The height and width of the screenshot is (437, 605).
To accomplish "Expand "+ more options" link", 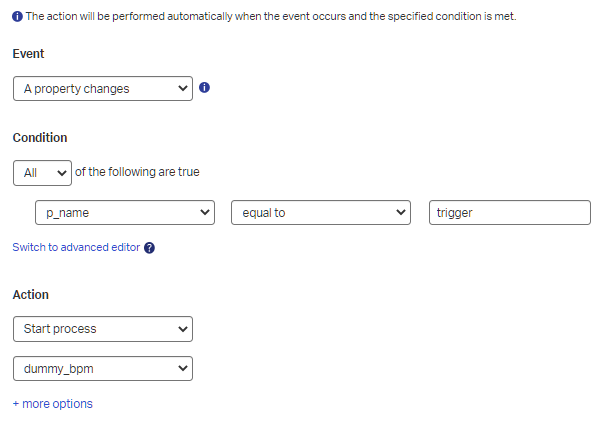I will 52,404.
